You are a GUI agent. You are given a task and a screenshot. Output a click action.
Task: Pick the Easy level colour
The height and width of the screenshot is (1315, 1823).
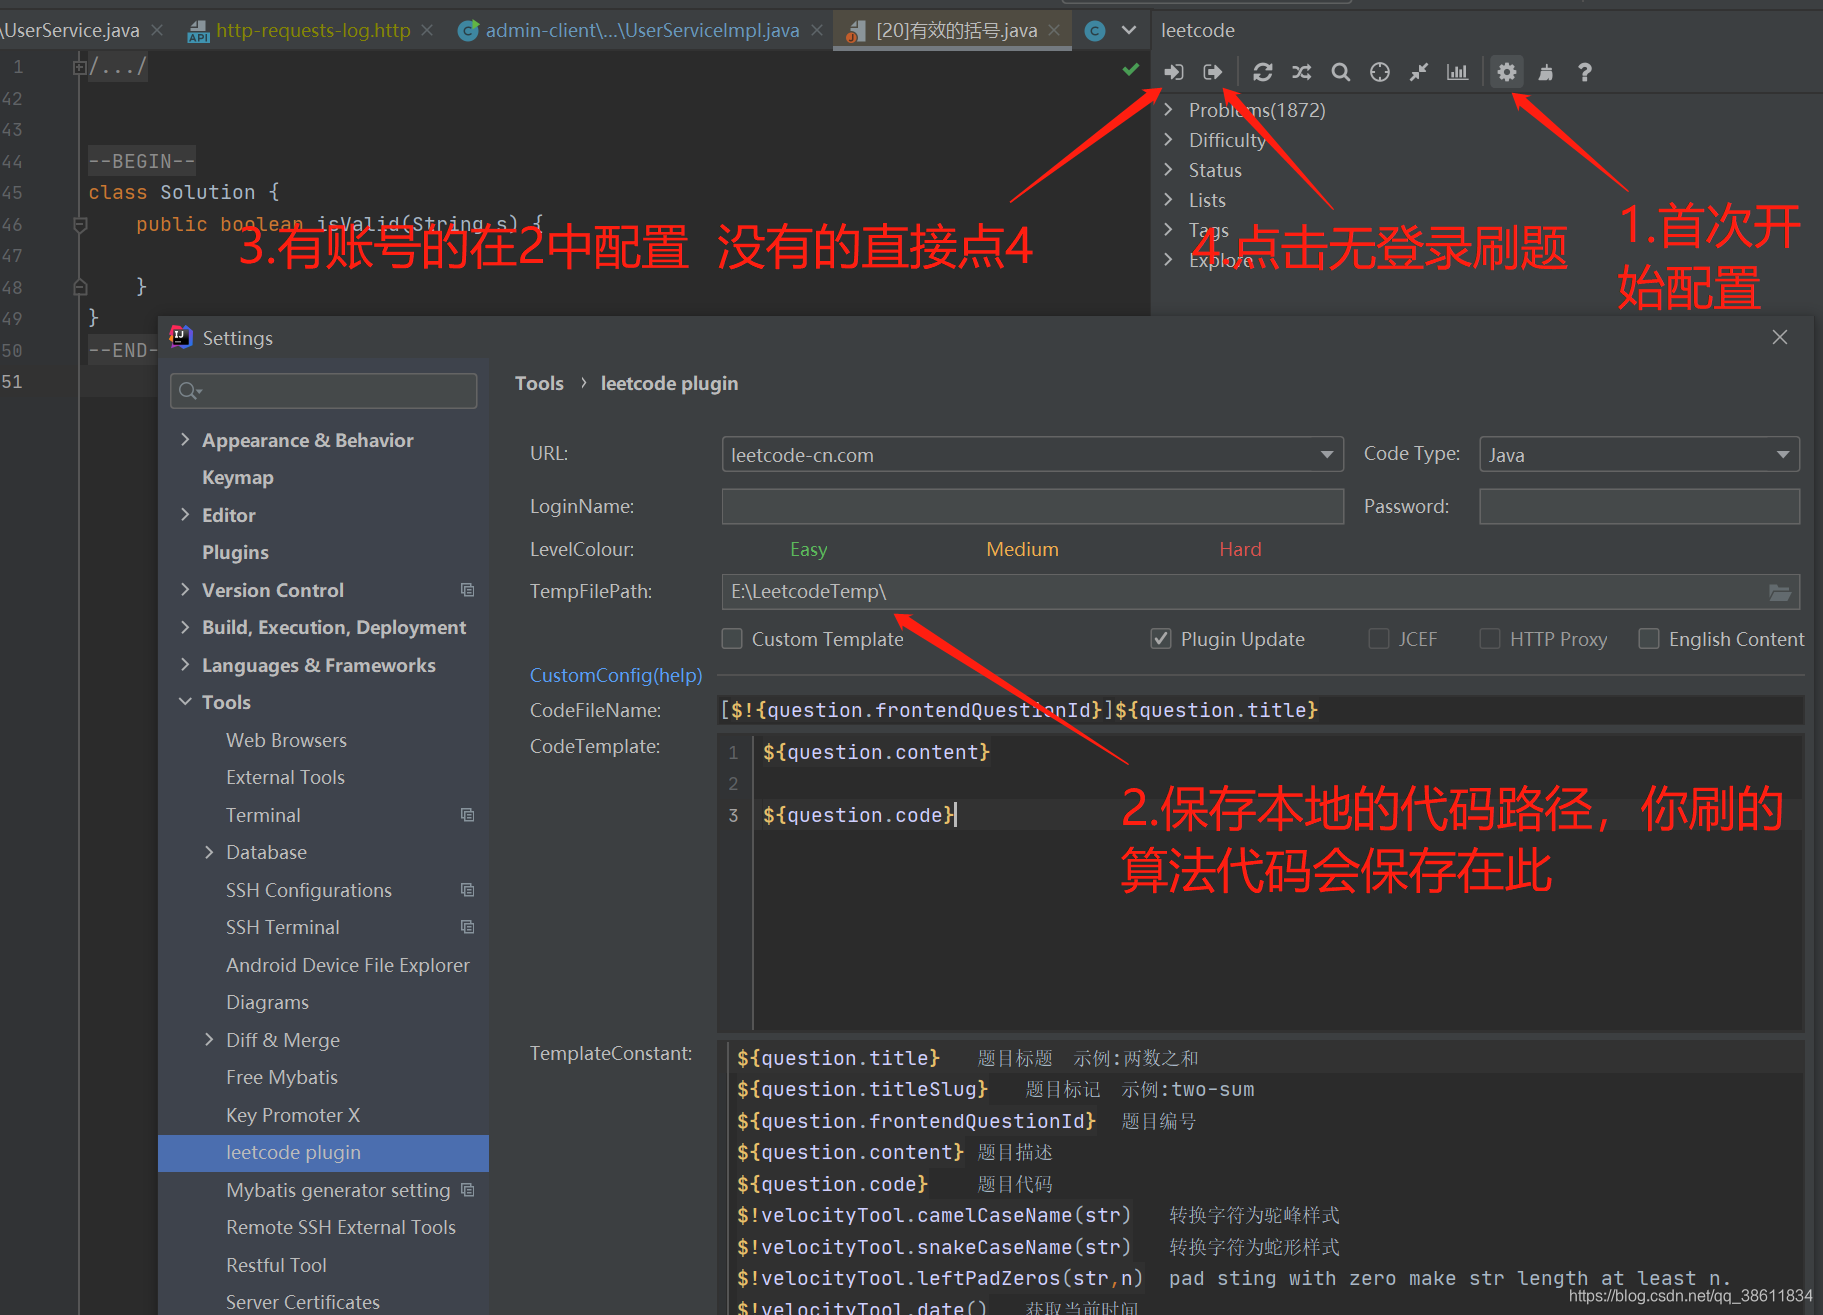(x=808, y=549)
